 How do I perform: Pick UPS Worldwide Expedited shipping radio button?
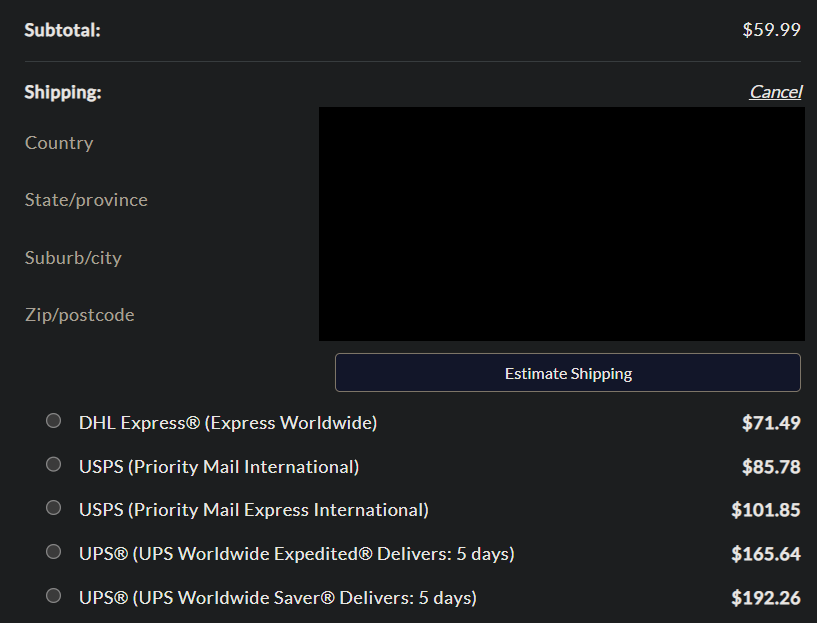pyautogui.click(x=53, y=552)
